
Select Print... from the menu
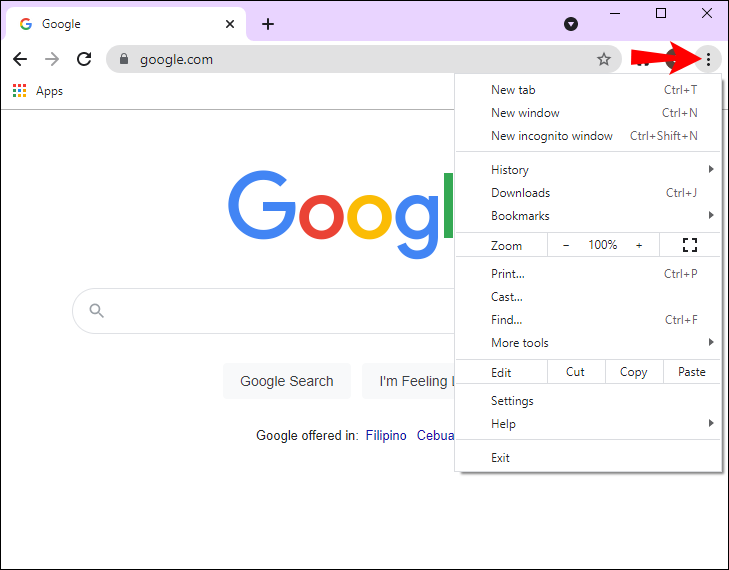[588, 274]
